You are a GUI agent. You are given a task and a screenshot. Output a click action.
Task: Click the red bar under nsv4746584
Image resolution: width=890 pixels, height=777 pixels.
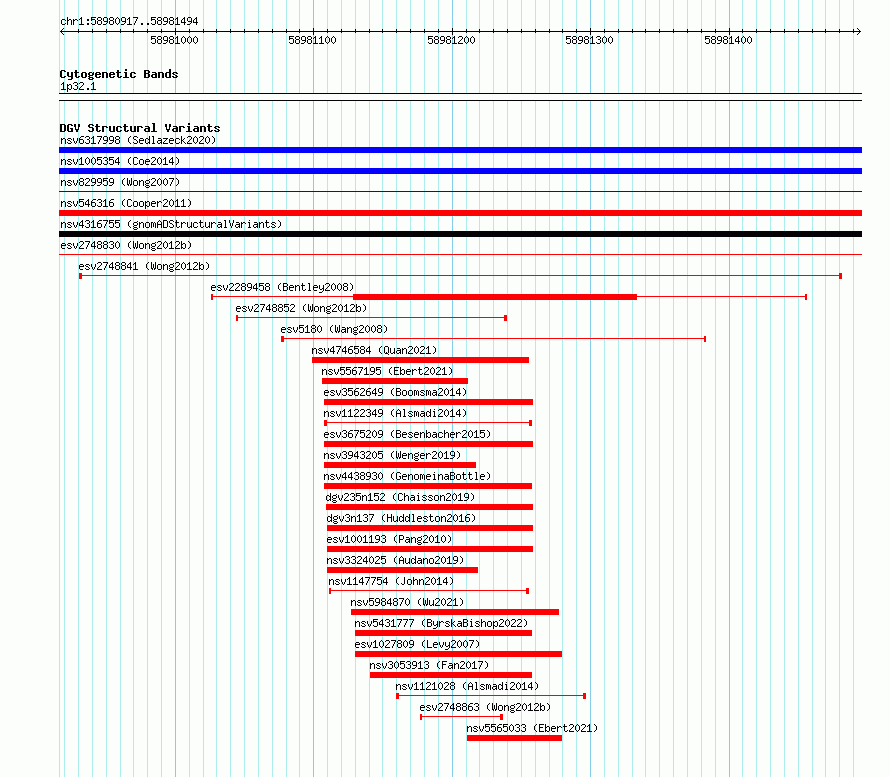tap(421, 360)
